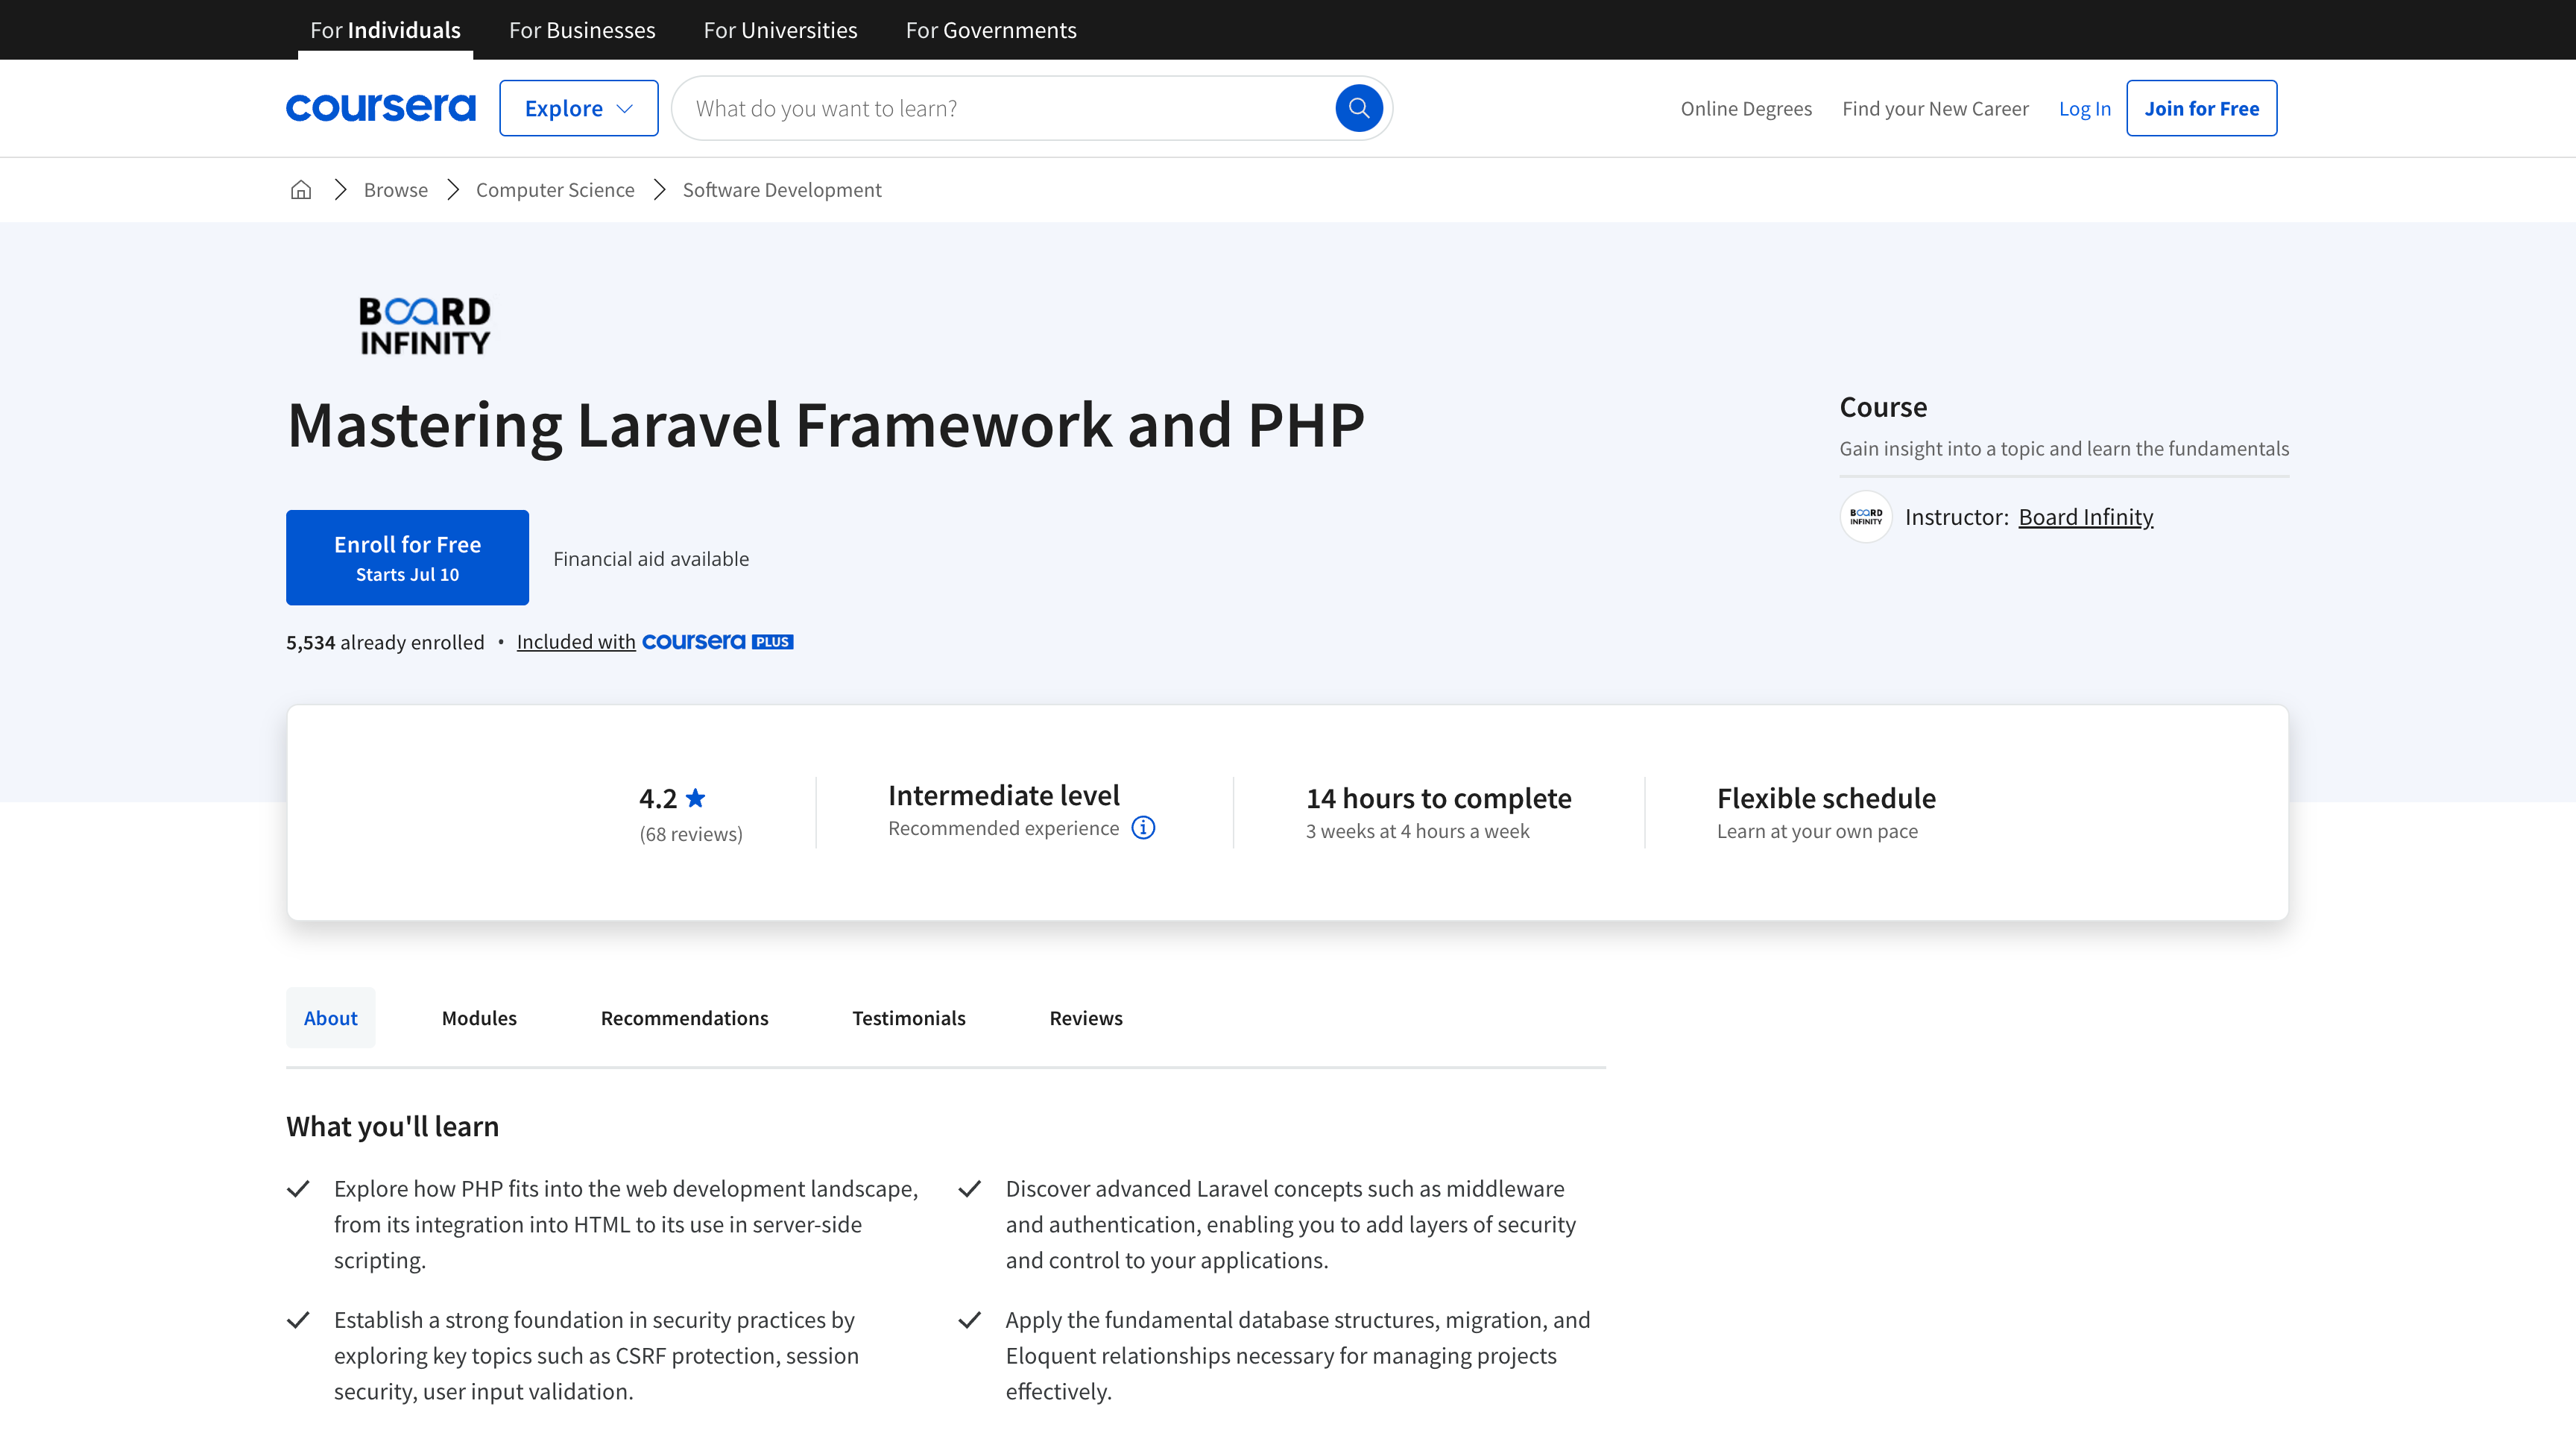Click the (68 reviews) text
This screenshot has width=2576, height=1430.
(x=691, y=834)
